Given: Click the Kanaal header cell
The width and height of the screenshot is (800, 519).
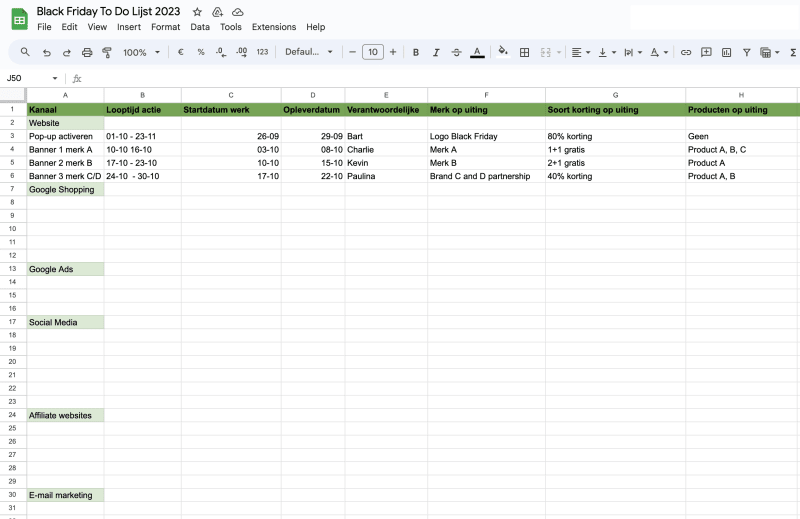Looking at the screenshot, I should click(65, 109).
